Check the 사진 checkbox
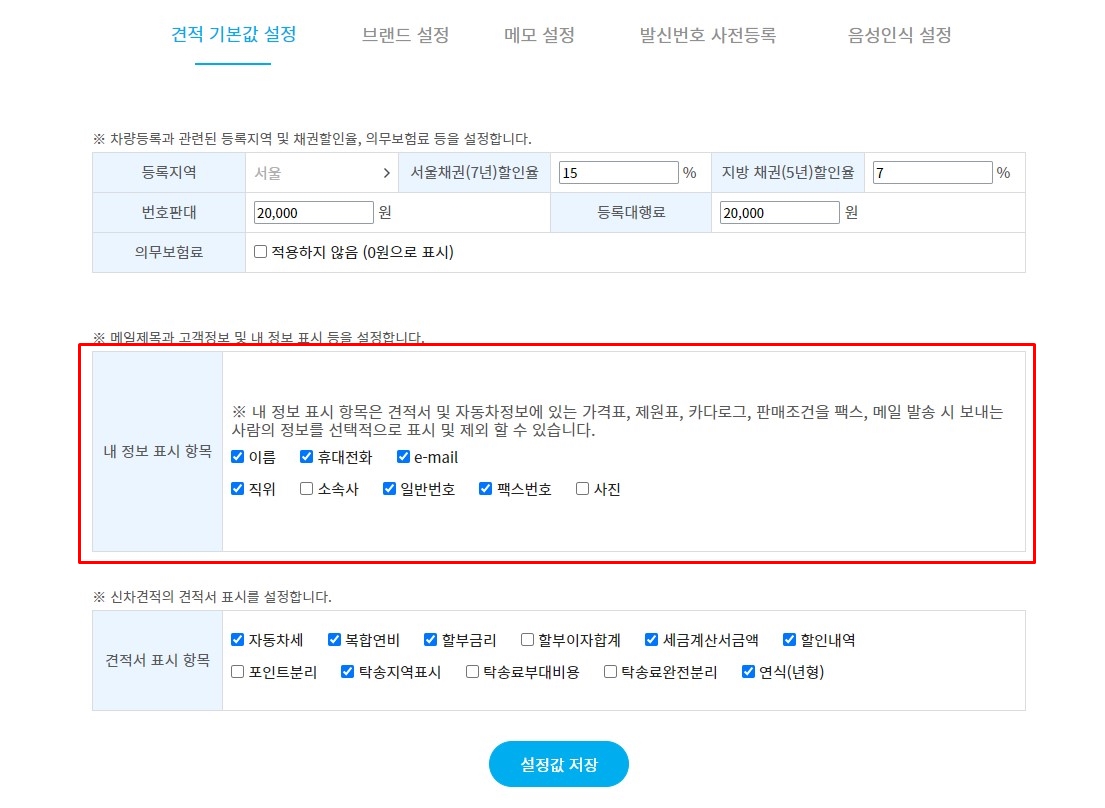Image resolution: width=1105 pixels, height=808 pixels. [582, 488]
